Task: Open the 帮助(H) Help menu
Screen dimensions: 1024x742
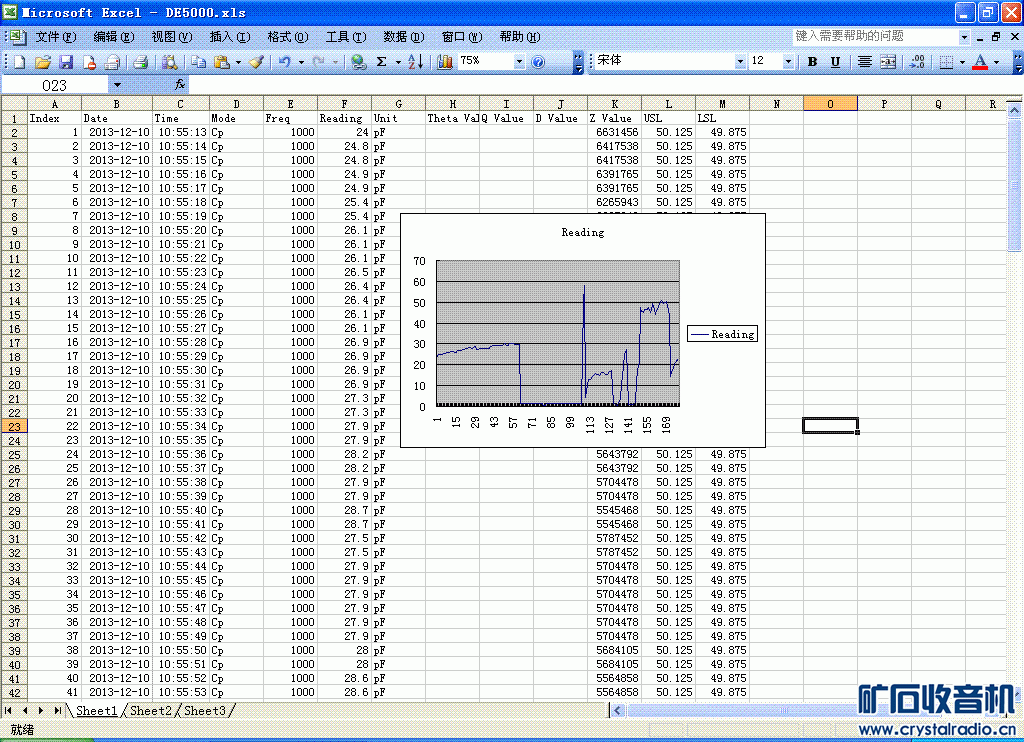Action: point(520,37)
